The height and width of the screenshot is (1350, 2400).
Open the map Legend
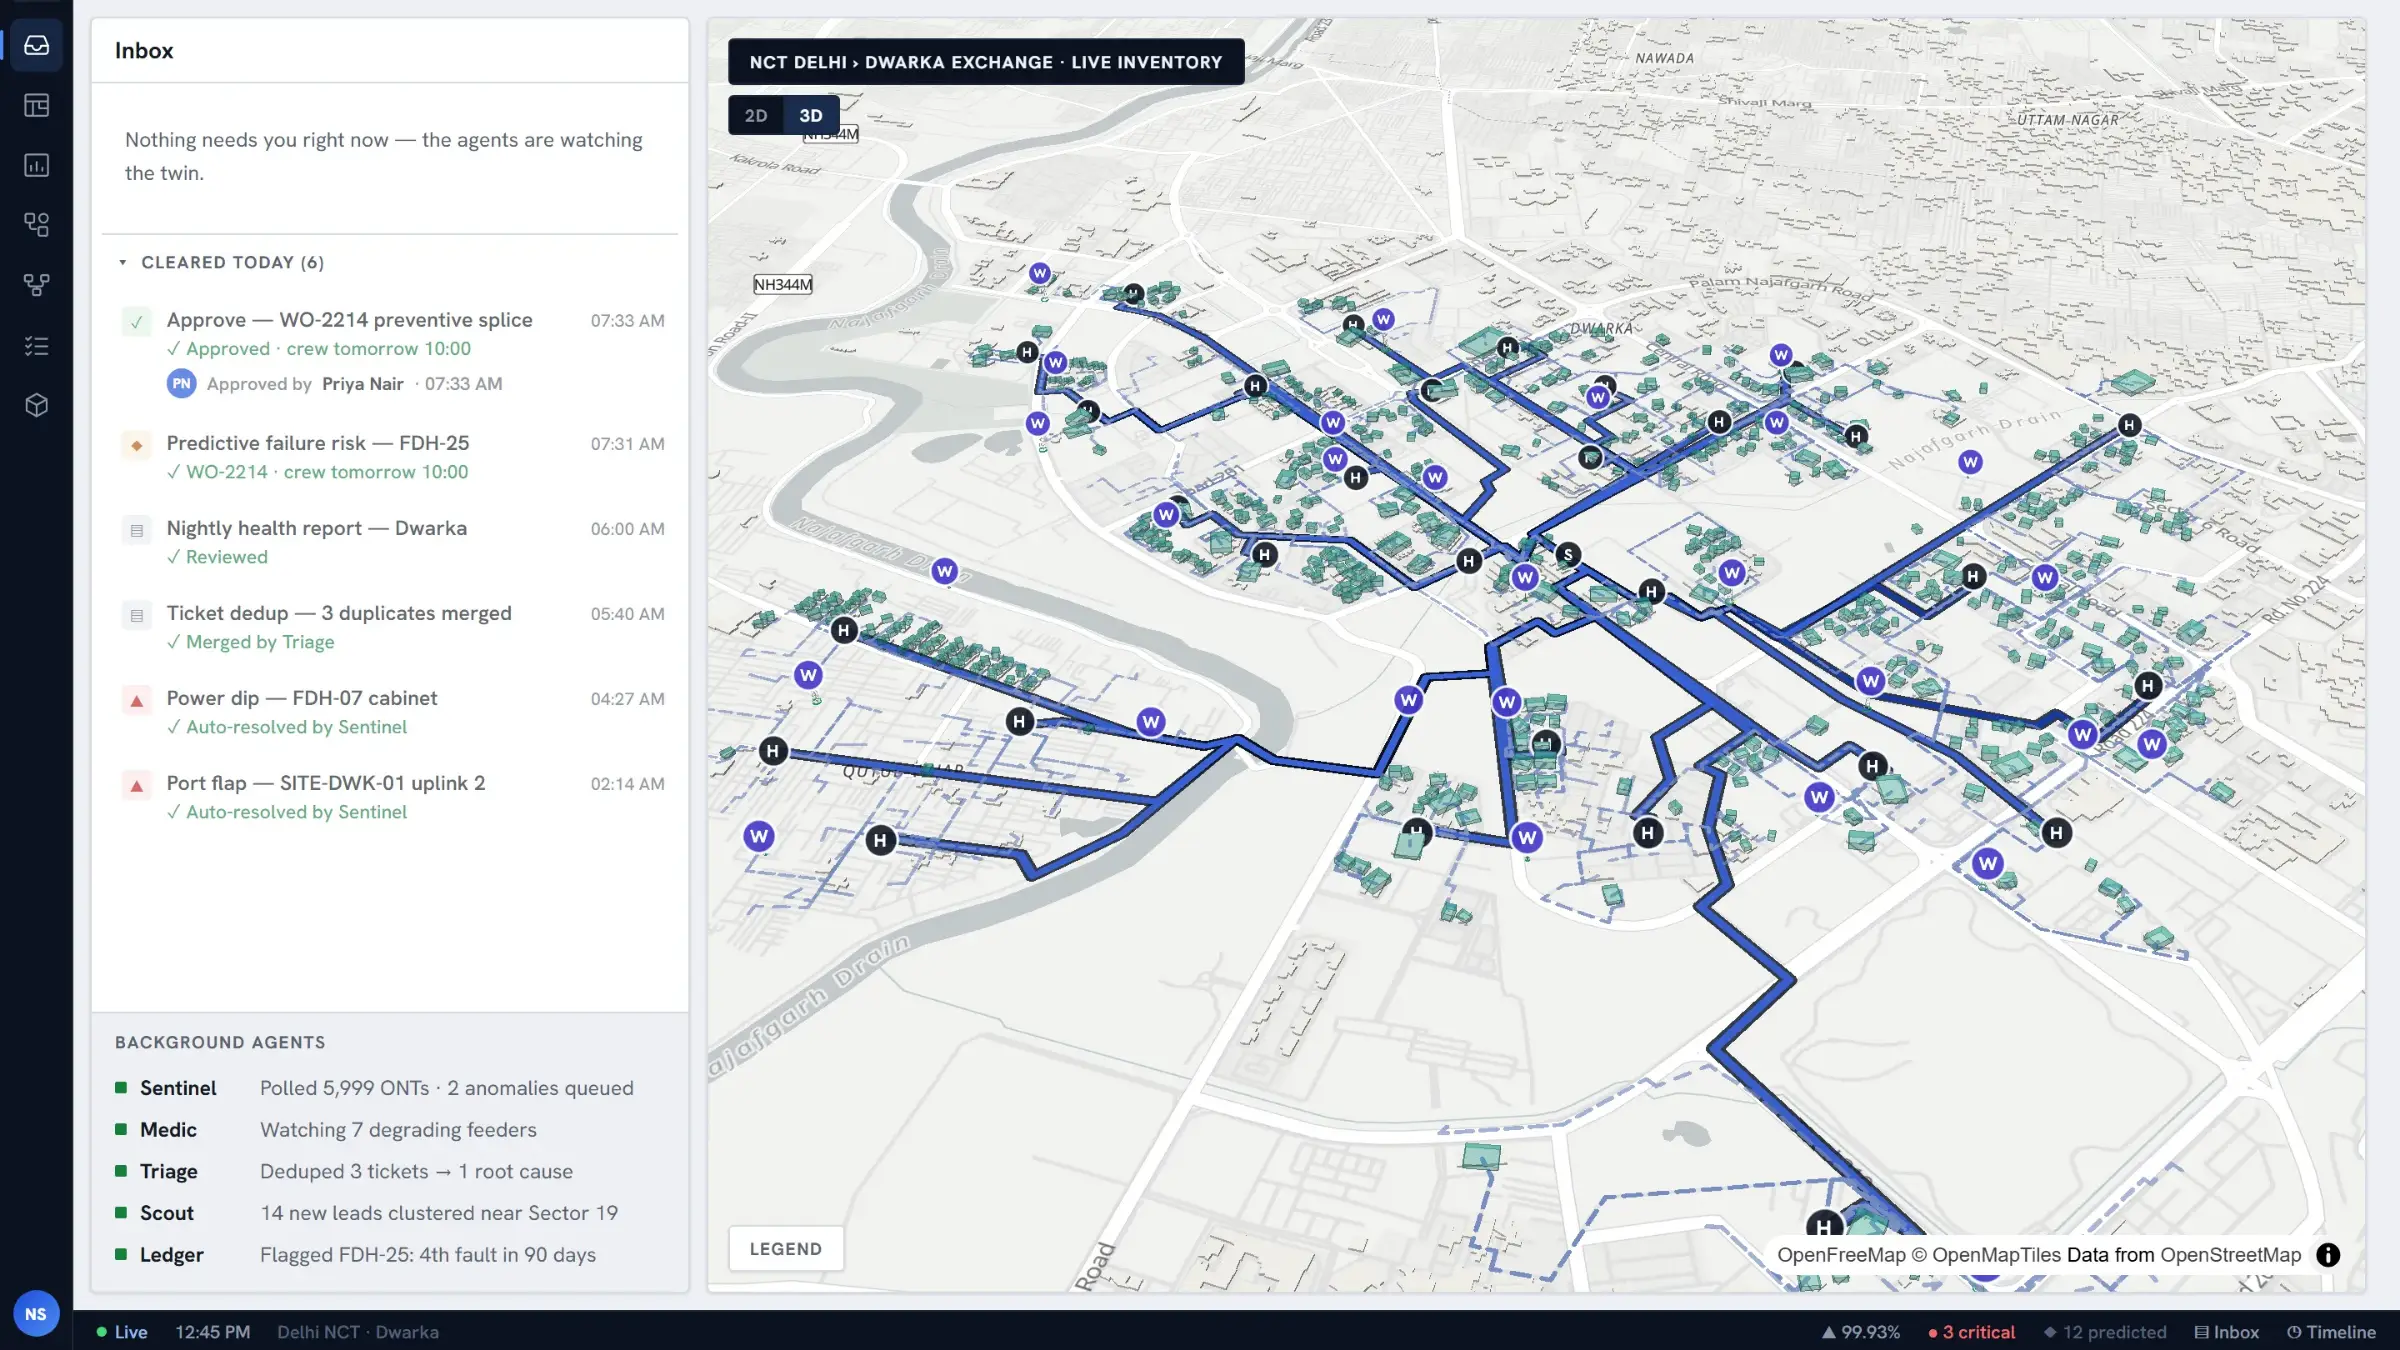[786, 1249]
